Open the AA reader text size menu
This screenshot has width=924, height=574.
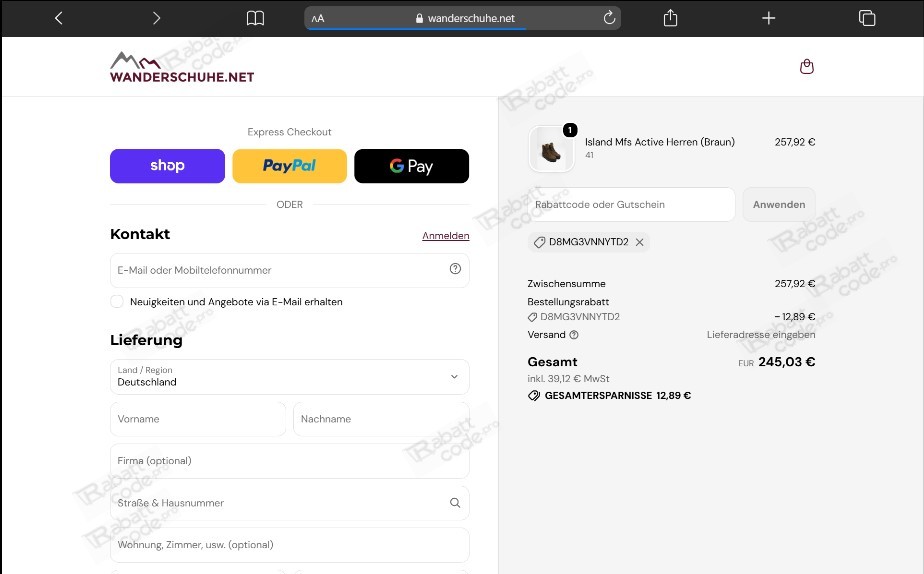pyautogui.click(x=318, y=18)
